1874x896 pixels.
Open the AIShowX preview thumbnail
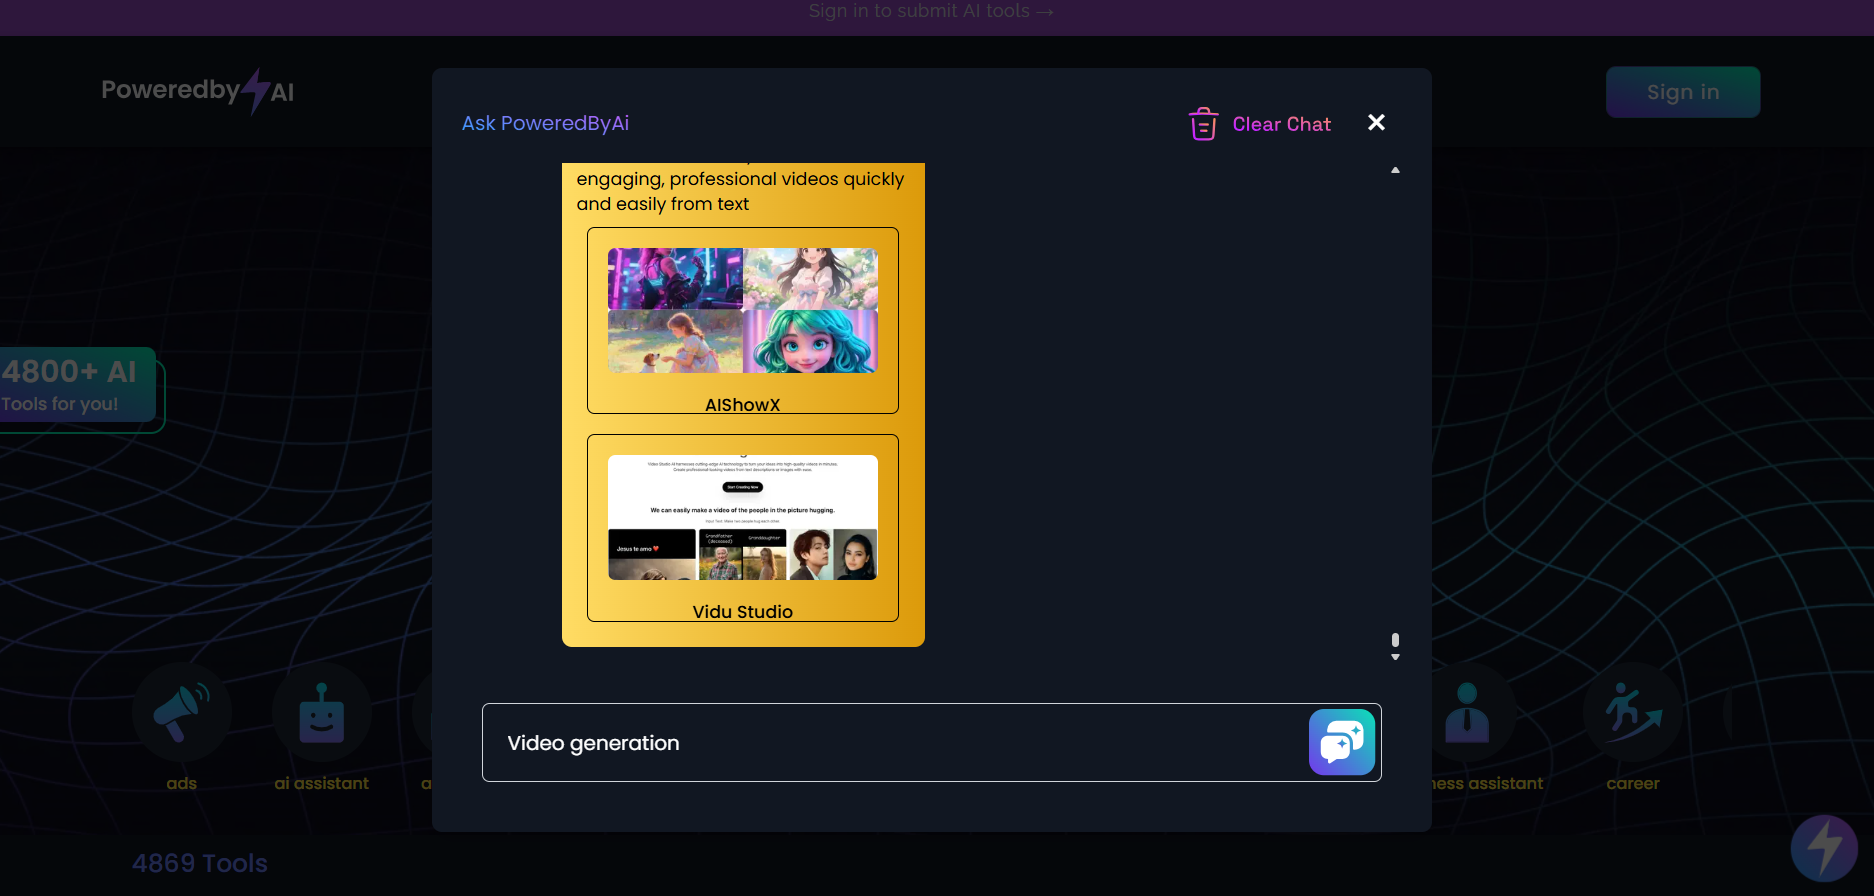pyautogui.click(x=743, y=311)
